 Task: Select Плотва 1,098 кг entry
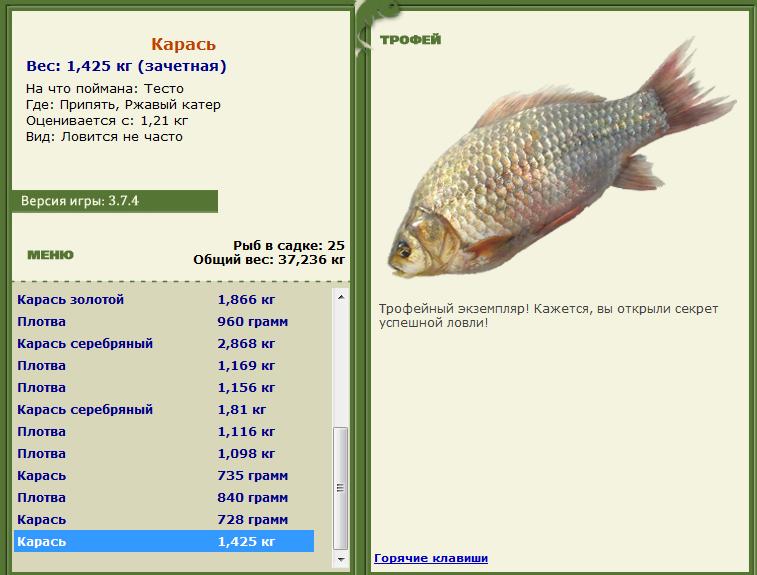pyautogui.click(x=164, y=453)
